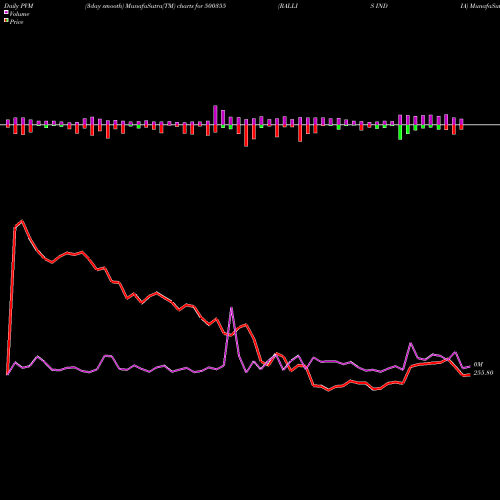This screenshot has height=500, width=500.
Task: Select the Volume legend label
Action: tap(19, 14)
